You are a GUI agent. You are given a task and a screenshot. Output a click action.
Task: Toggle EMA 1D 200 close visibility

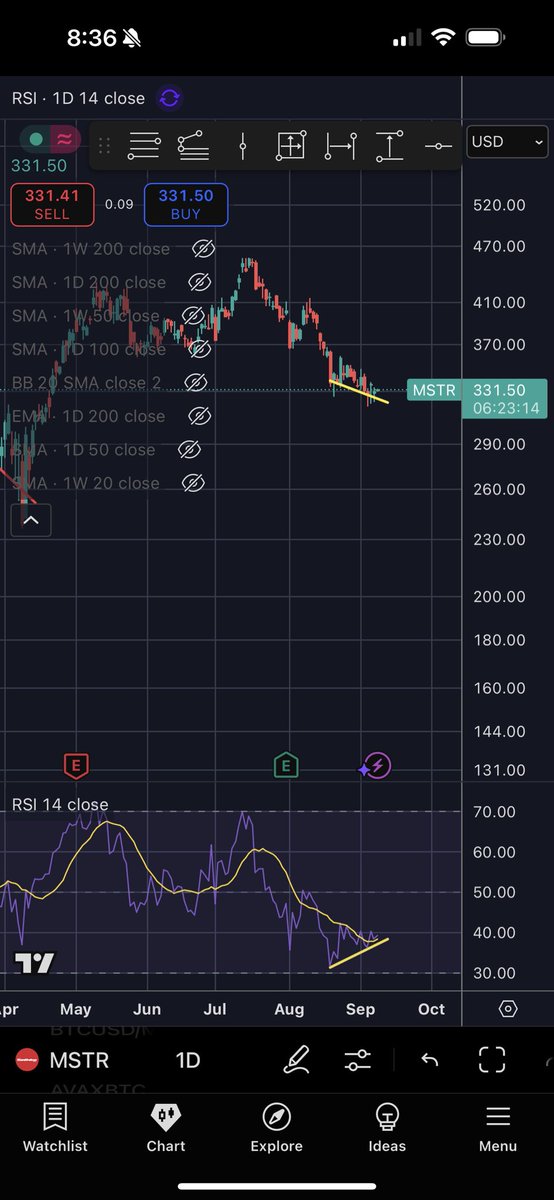pos(198,416)
